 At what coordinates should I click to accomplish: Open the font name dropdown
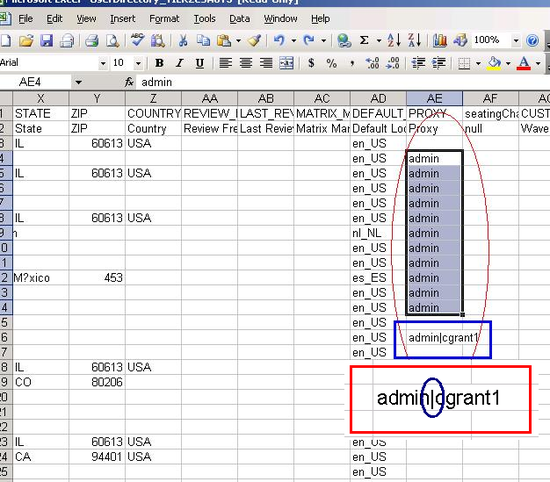(x=103, y=63)
